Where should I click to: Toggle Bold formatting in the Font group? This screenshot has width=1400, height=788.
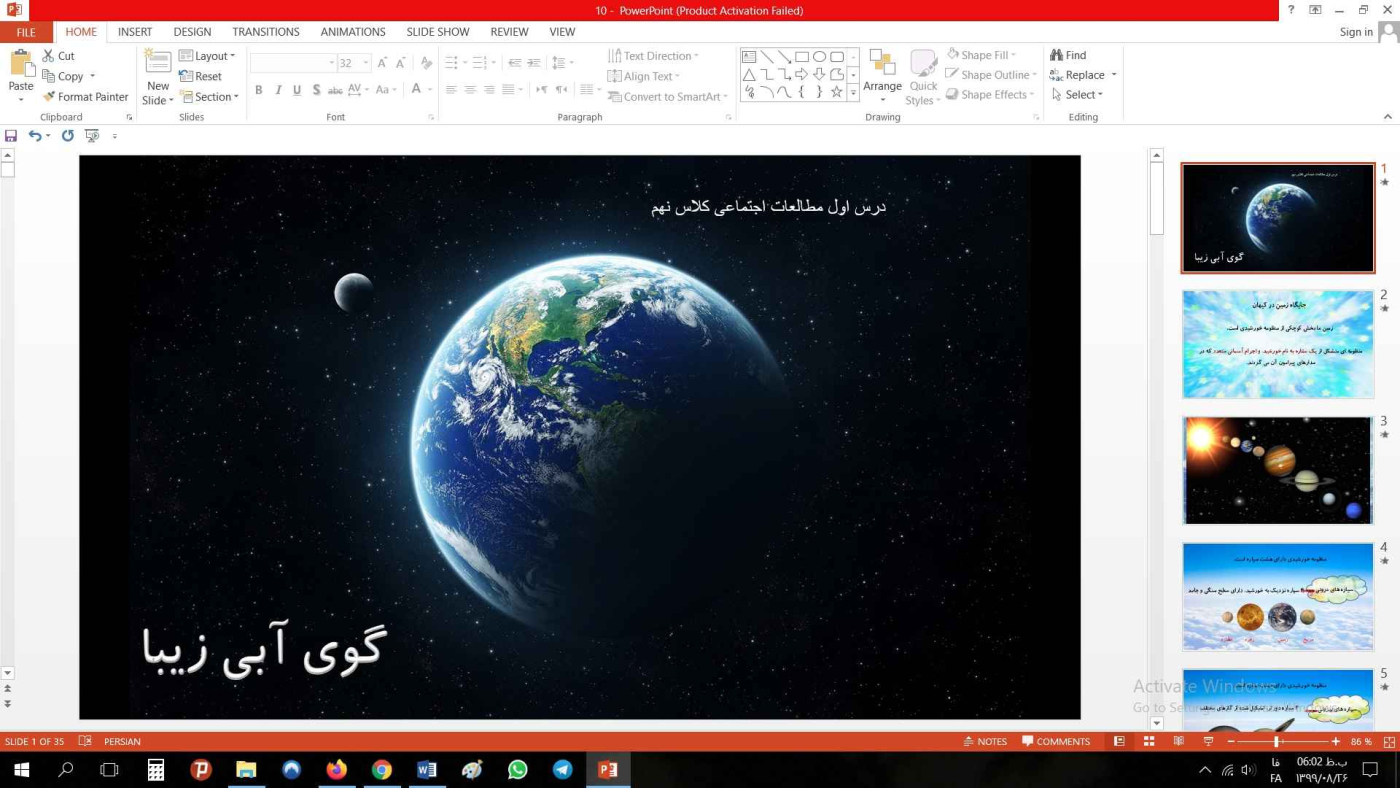[258, 90]
